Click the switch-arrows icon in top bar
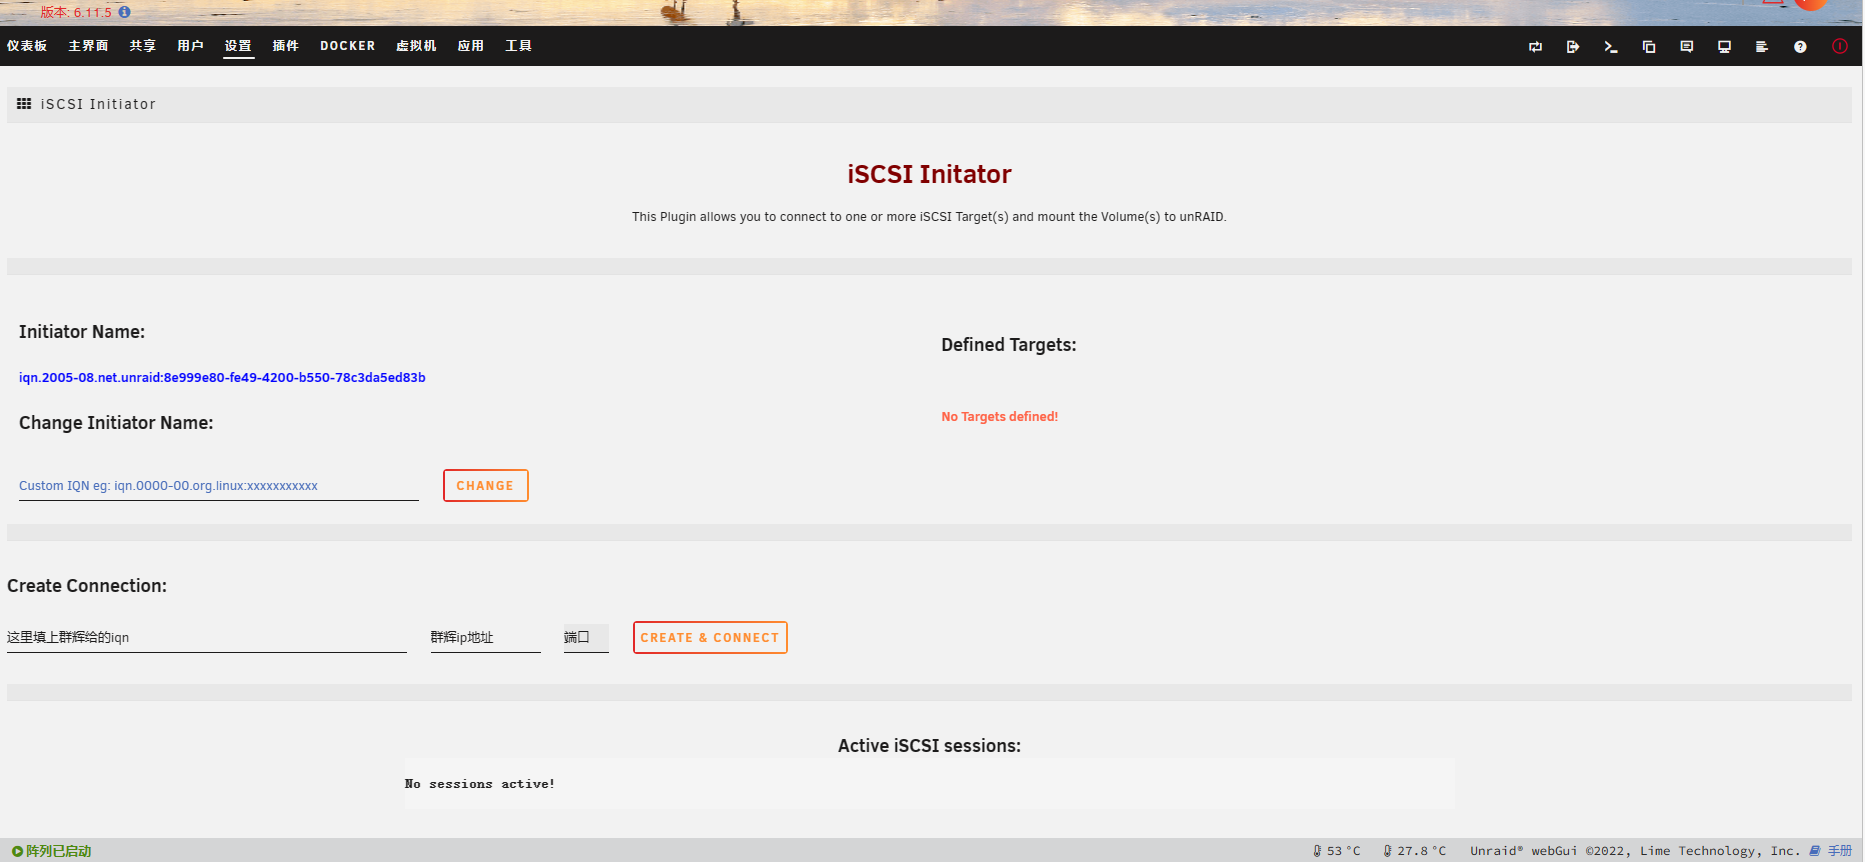 pos(1535,47)
